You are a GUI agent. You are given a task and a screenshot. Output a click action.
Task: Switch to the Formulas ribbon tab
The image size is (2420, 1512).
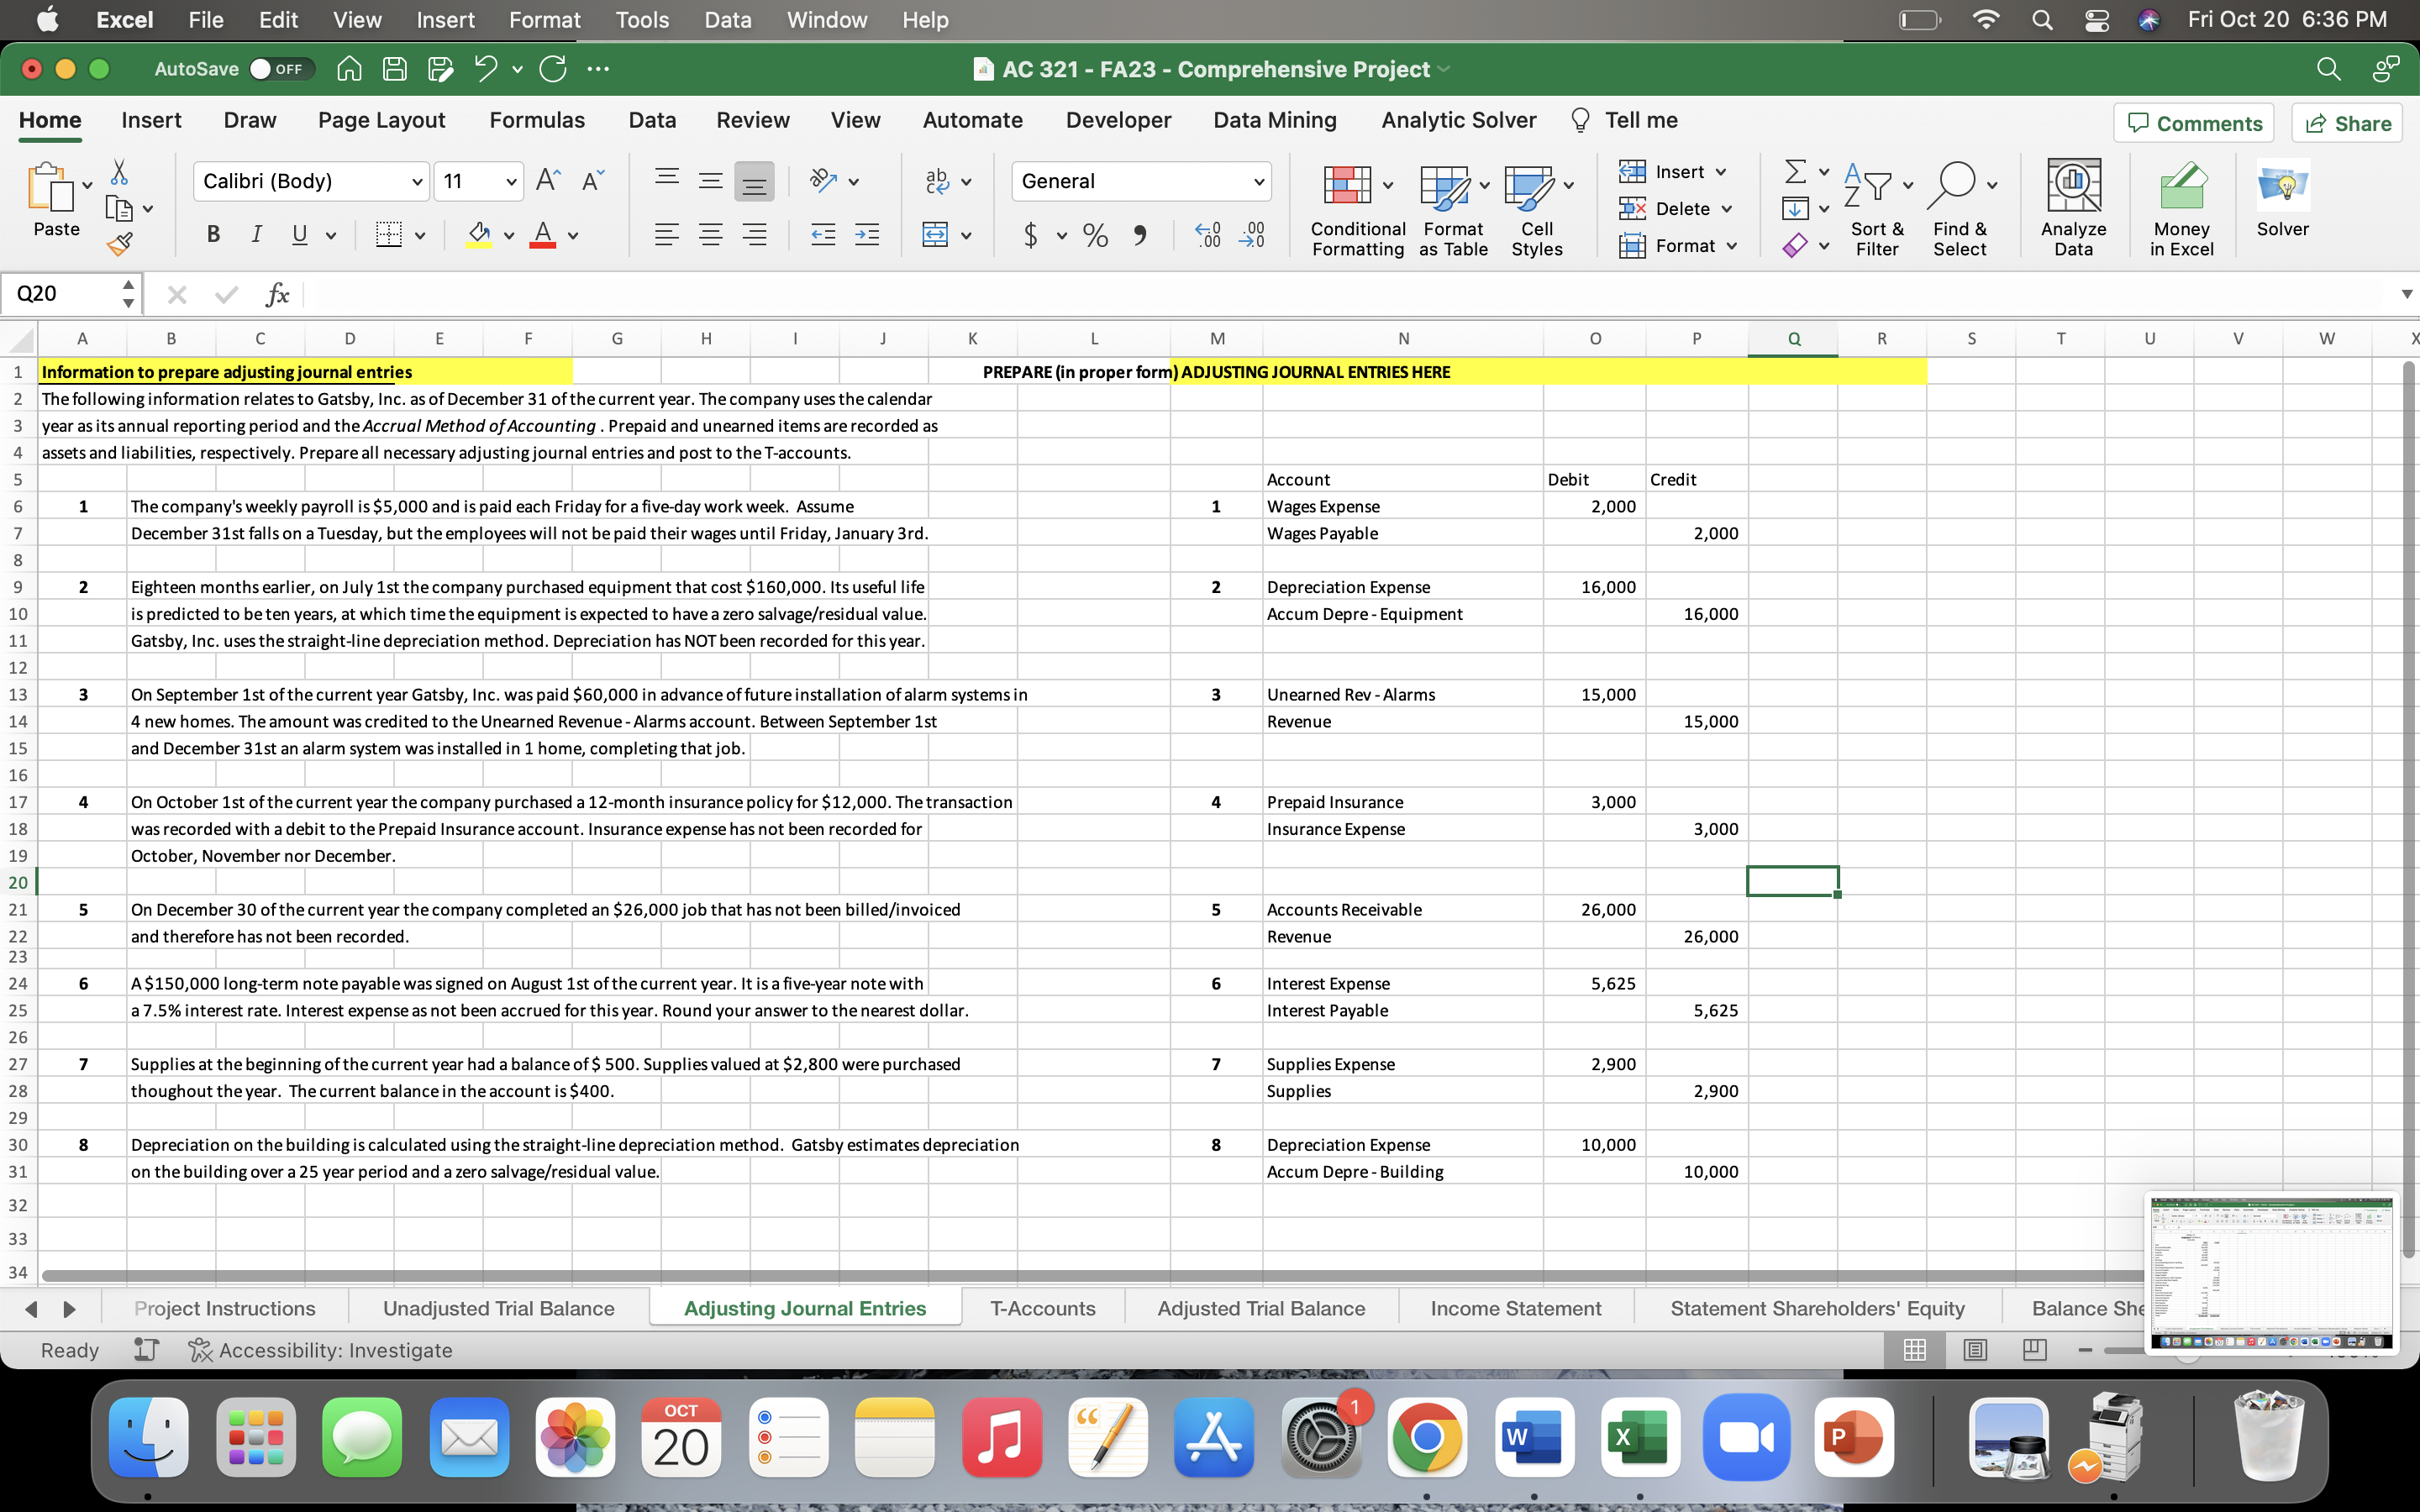[537, 120]
